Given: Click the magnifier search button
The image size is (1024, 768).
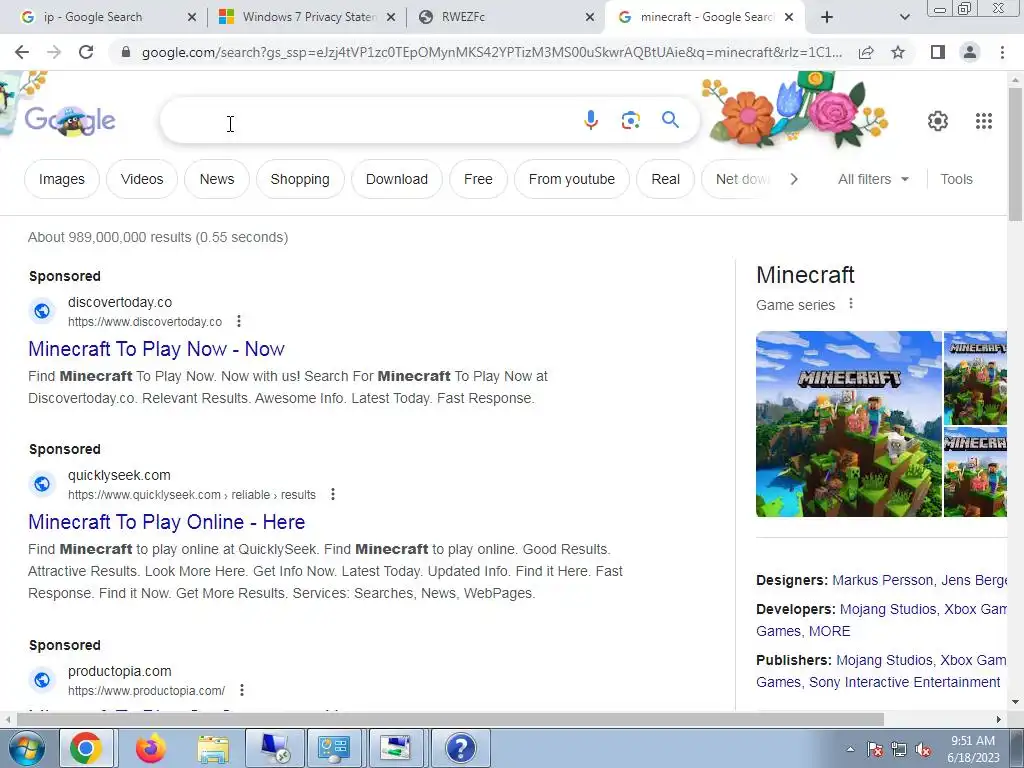Looking at the screenshot, I should [670, 120].
